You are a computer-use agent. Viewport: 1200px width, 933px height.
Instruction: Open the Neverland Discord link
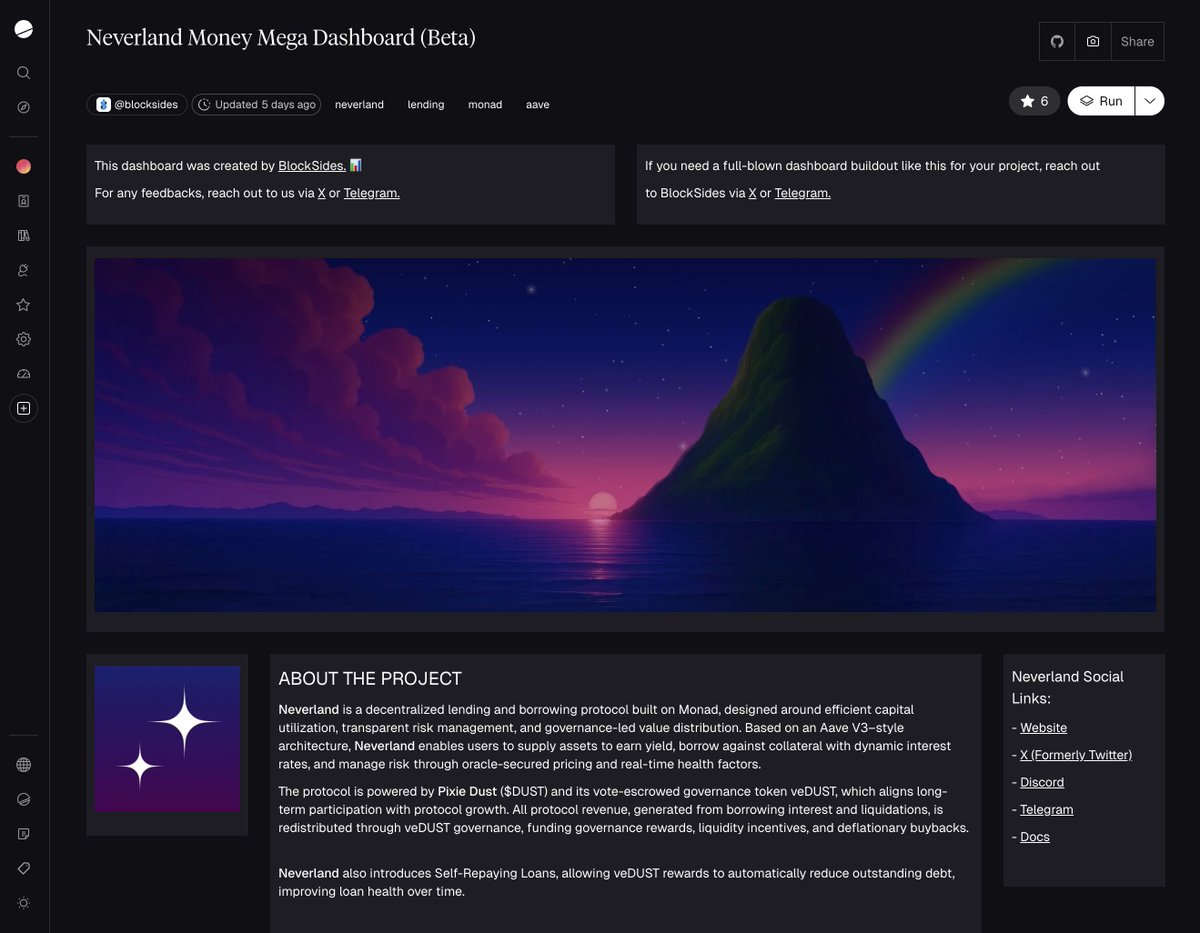1042,782
